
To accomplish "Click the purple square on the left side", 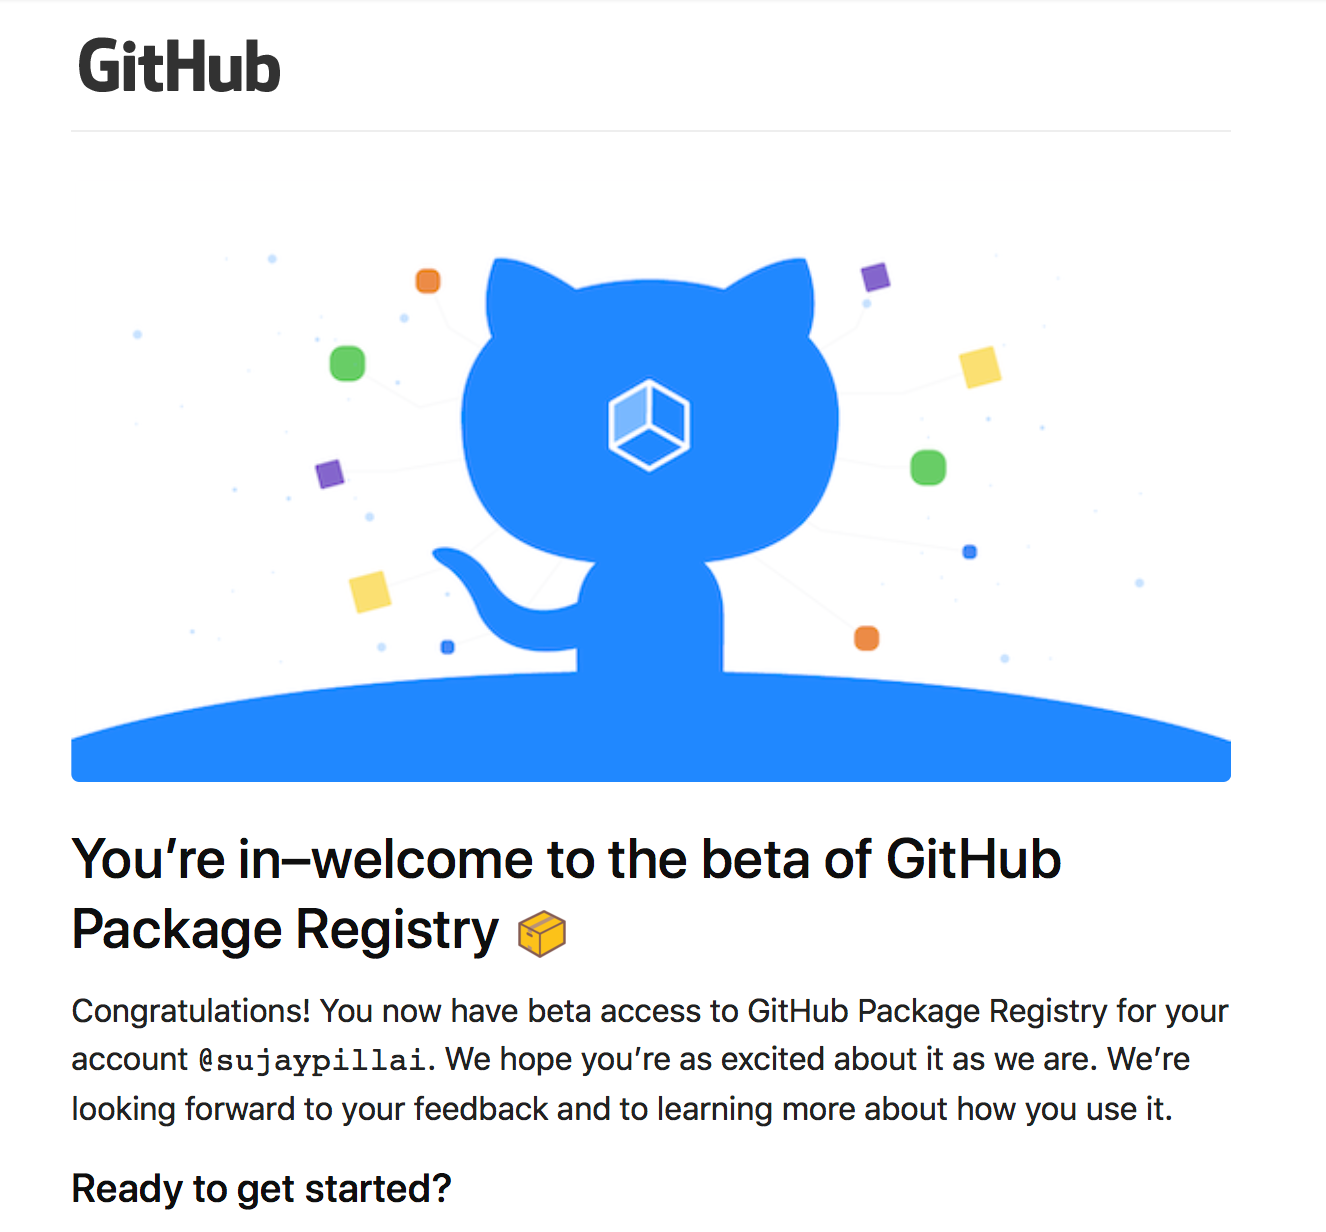I will 330,473.
